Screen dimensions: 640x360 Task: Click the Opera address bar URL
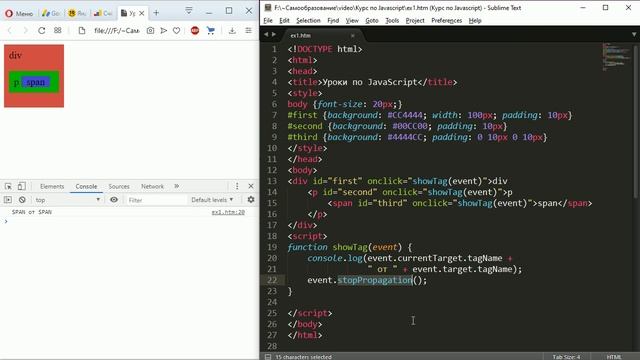point(117,31)
